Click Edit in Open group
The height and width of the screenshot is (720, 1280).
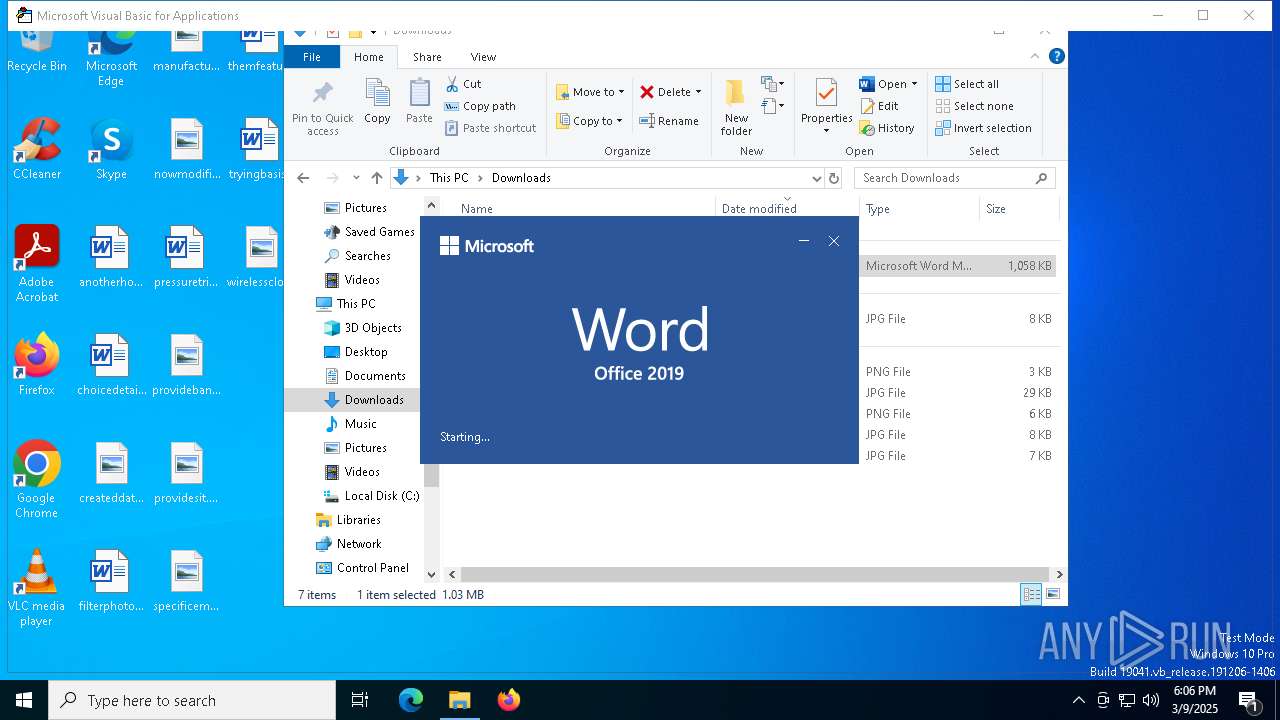tap(879, 106)
